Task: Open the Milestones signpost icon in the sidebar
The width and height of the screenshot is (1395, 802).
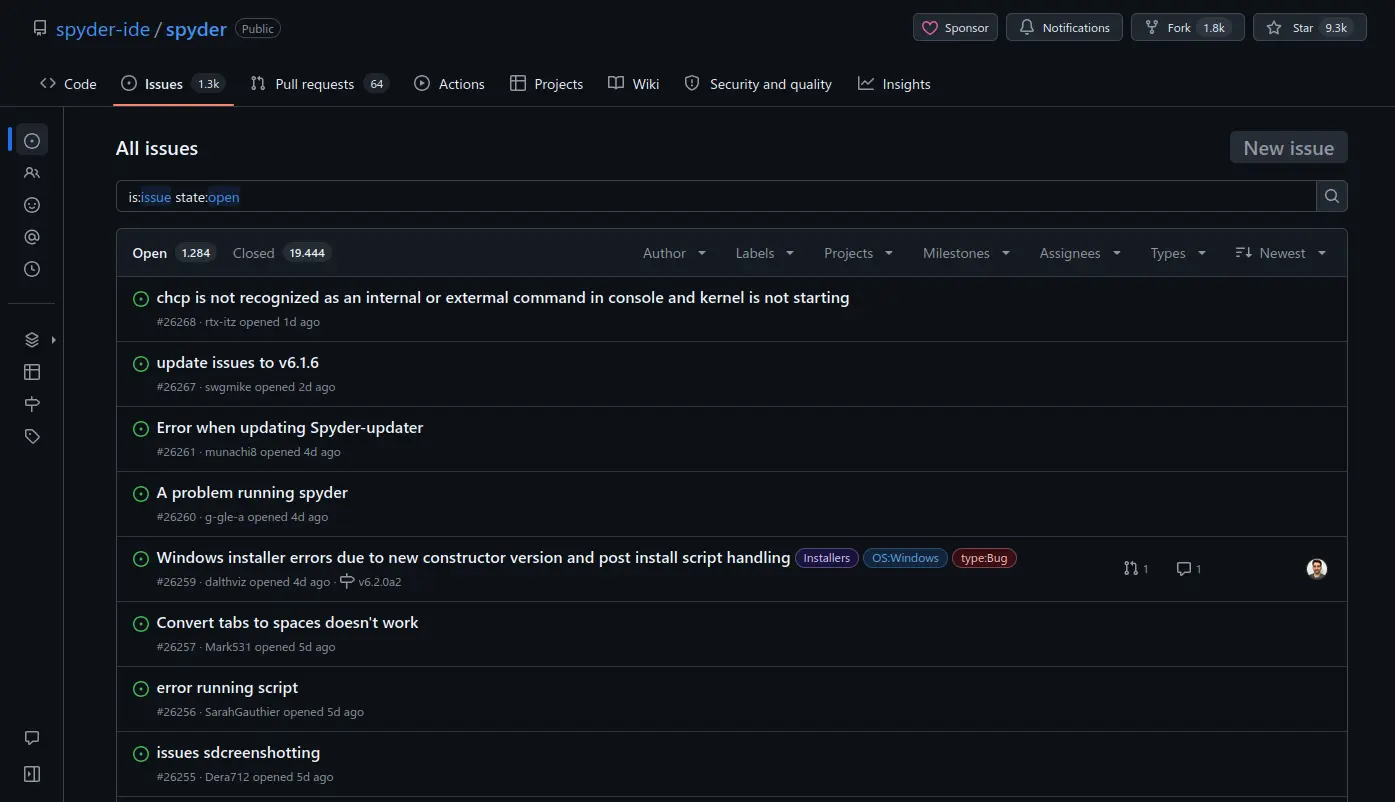Action: tap(32, 404)
